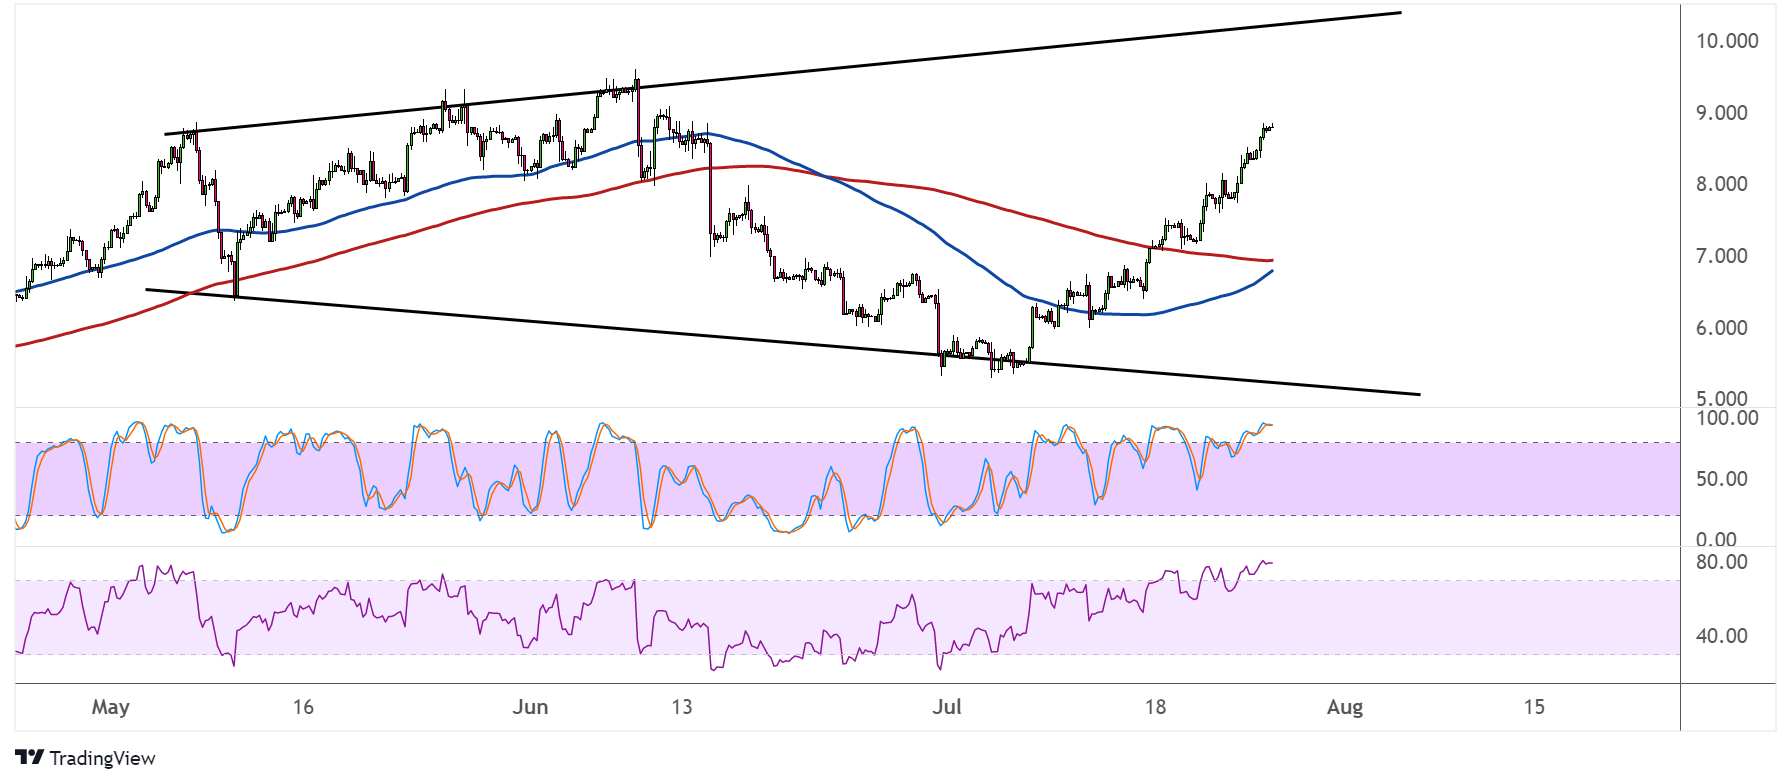Click the Aug date label
Image resolution: width=1791 pixels, height=784 pixels.
click(1344, 707)
